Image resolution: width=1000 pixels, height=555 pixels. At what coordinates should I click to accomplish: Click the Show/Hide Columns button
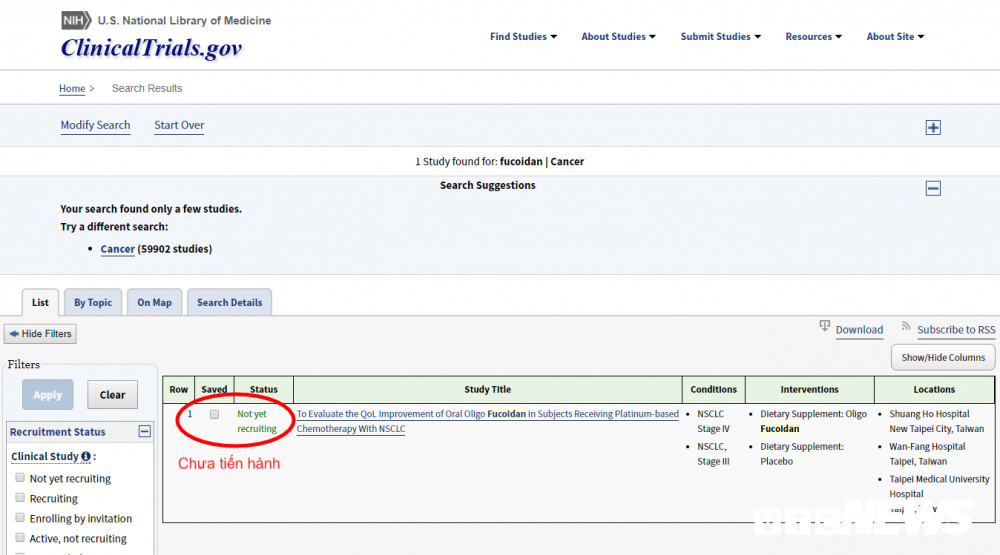(x=943, y=357)
